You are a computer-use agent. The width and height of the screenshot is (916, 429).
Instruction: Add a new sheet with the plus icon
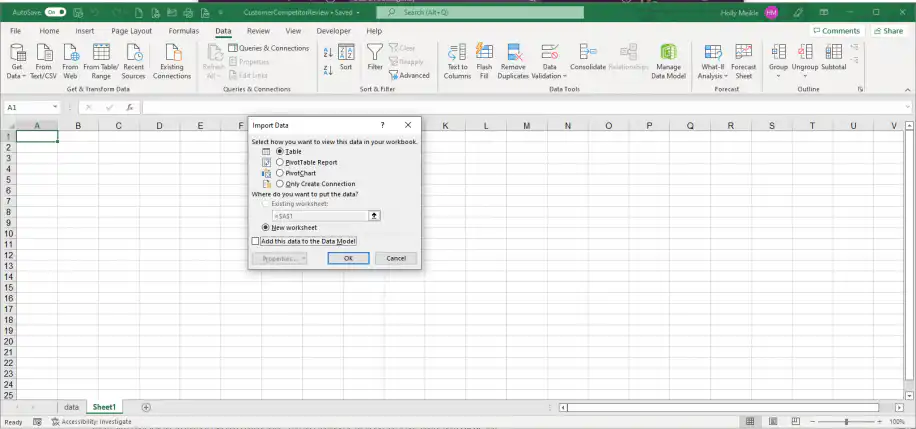click(x=146, y=407)
